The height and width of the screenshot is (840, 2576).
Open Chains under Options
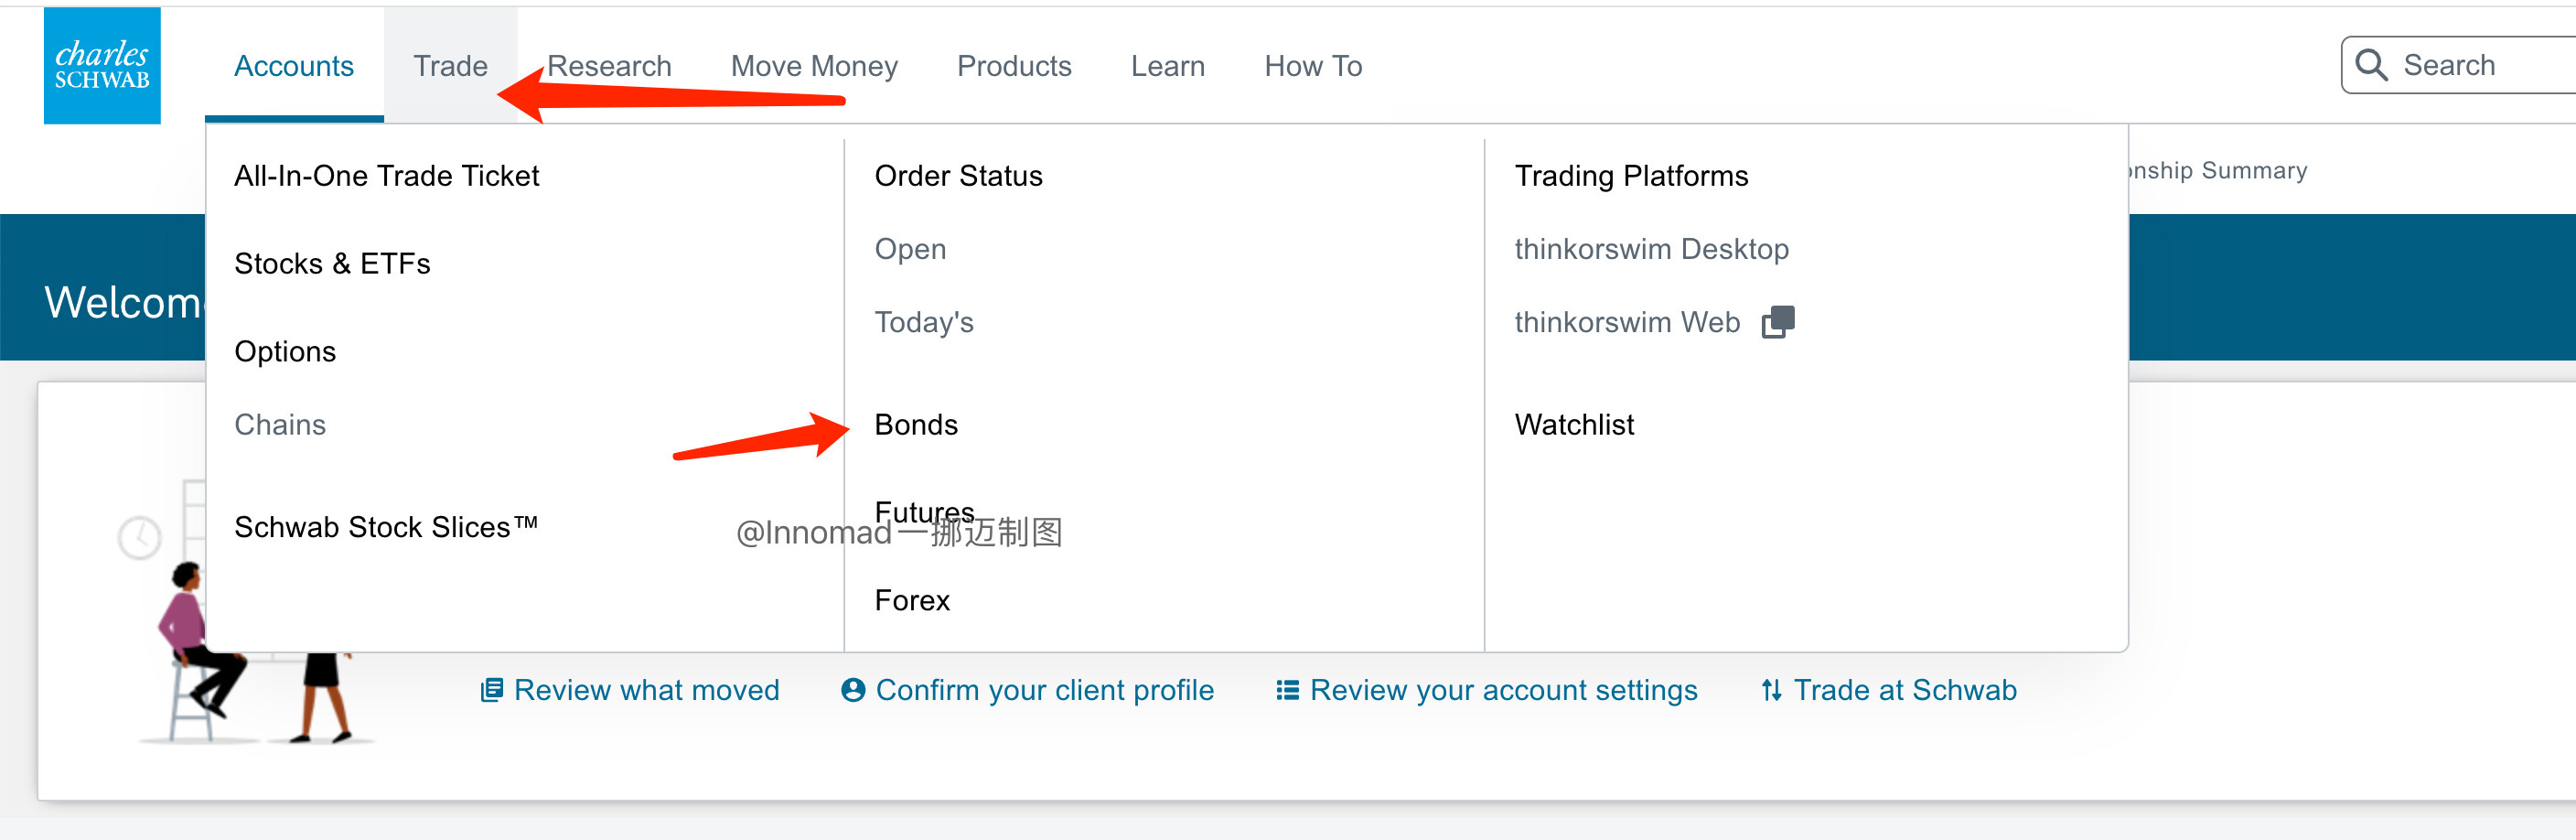[280, 425]
